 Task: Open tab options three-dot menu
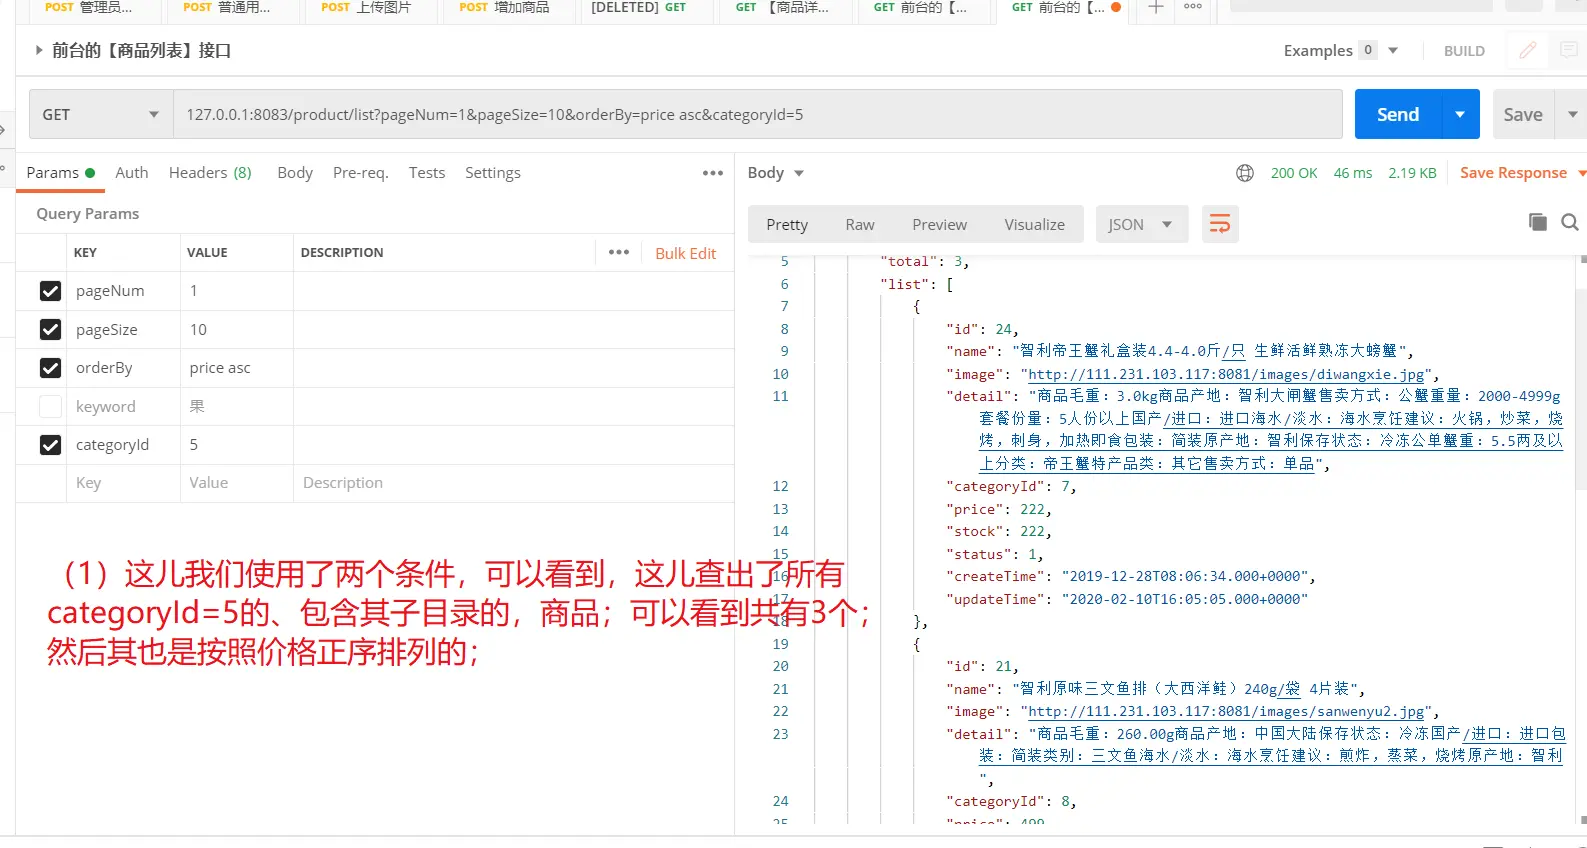(x=1193, y=7)
